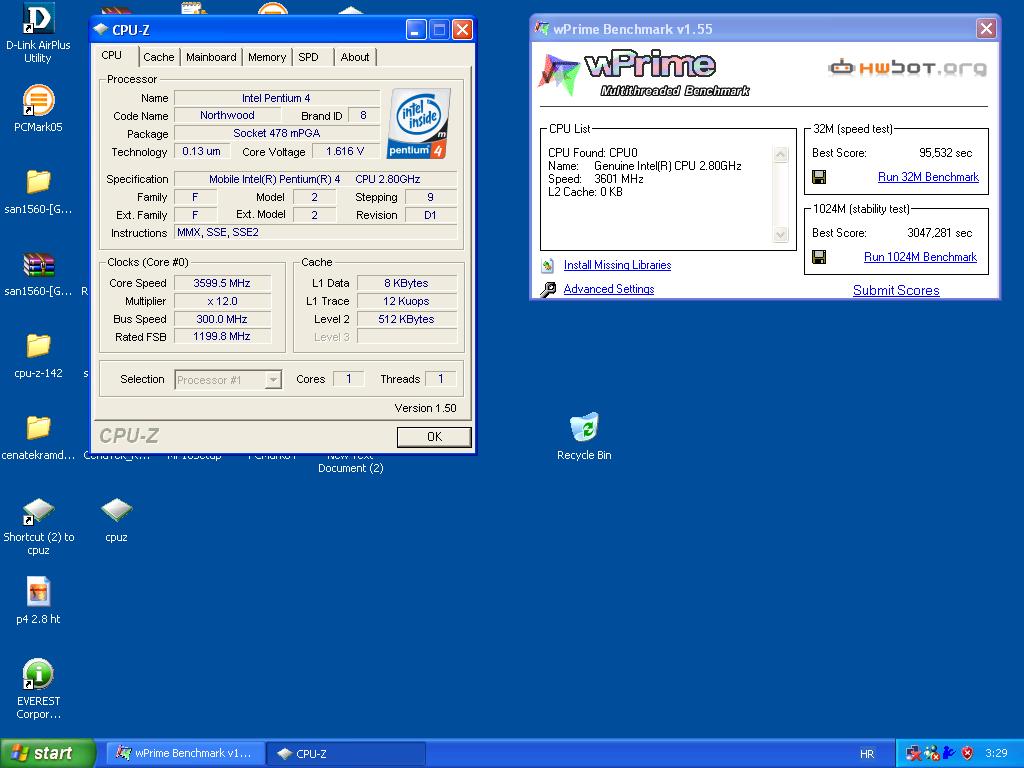Switch to the SPD tab in CPU-Z
The width and height of the screenshot is (1024, 768).
coord(308,57)
